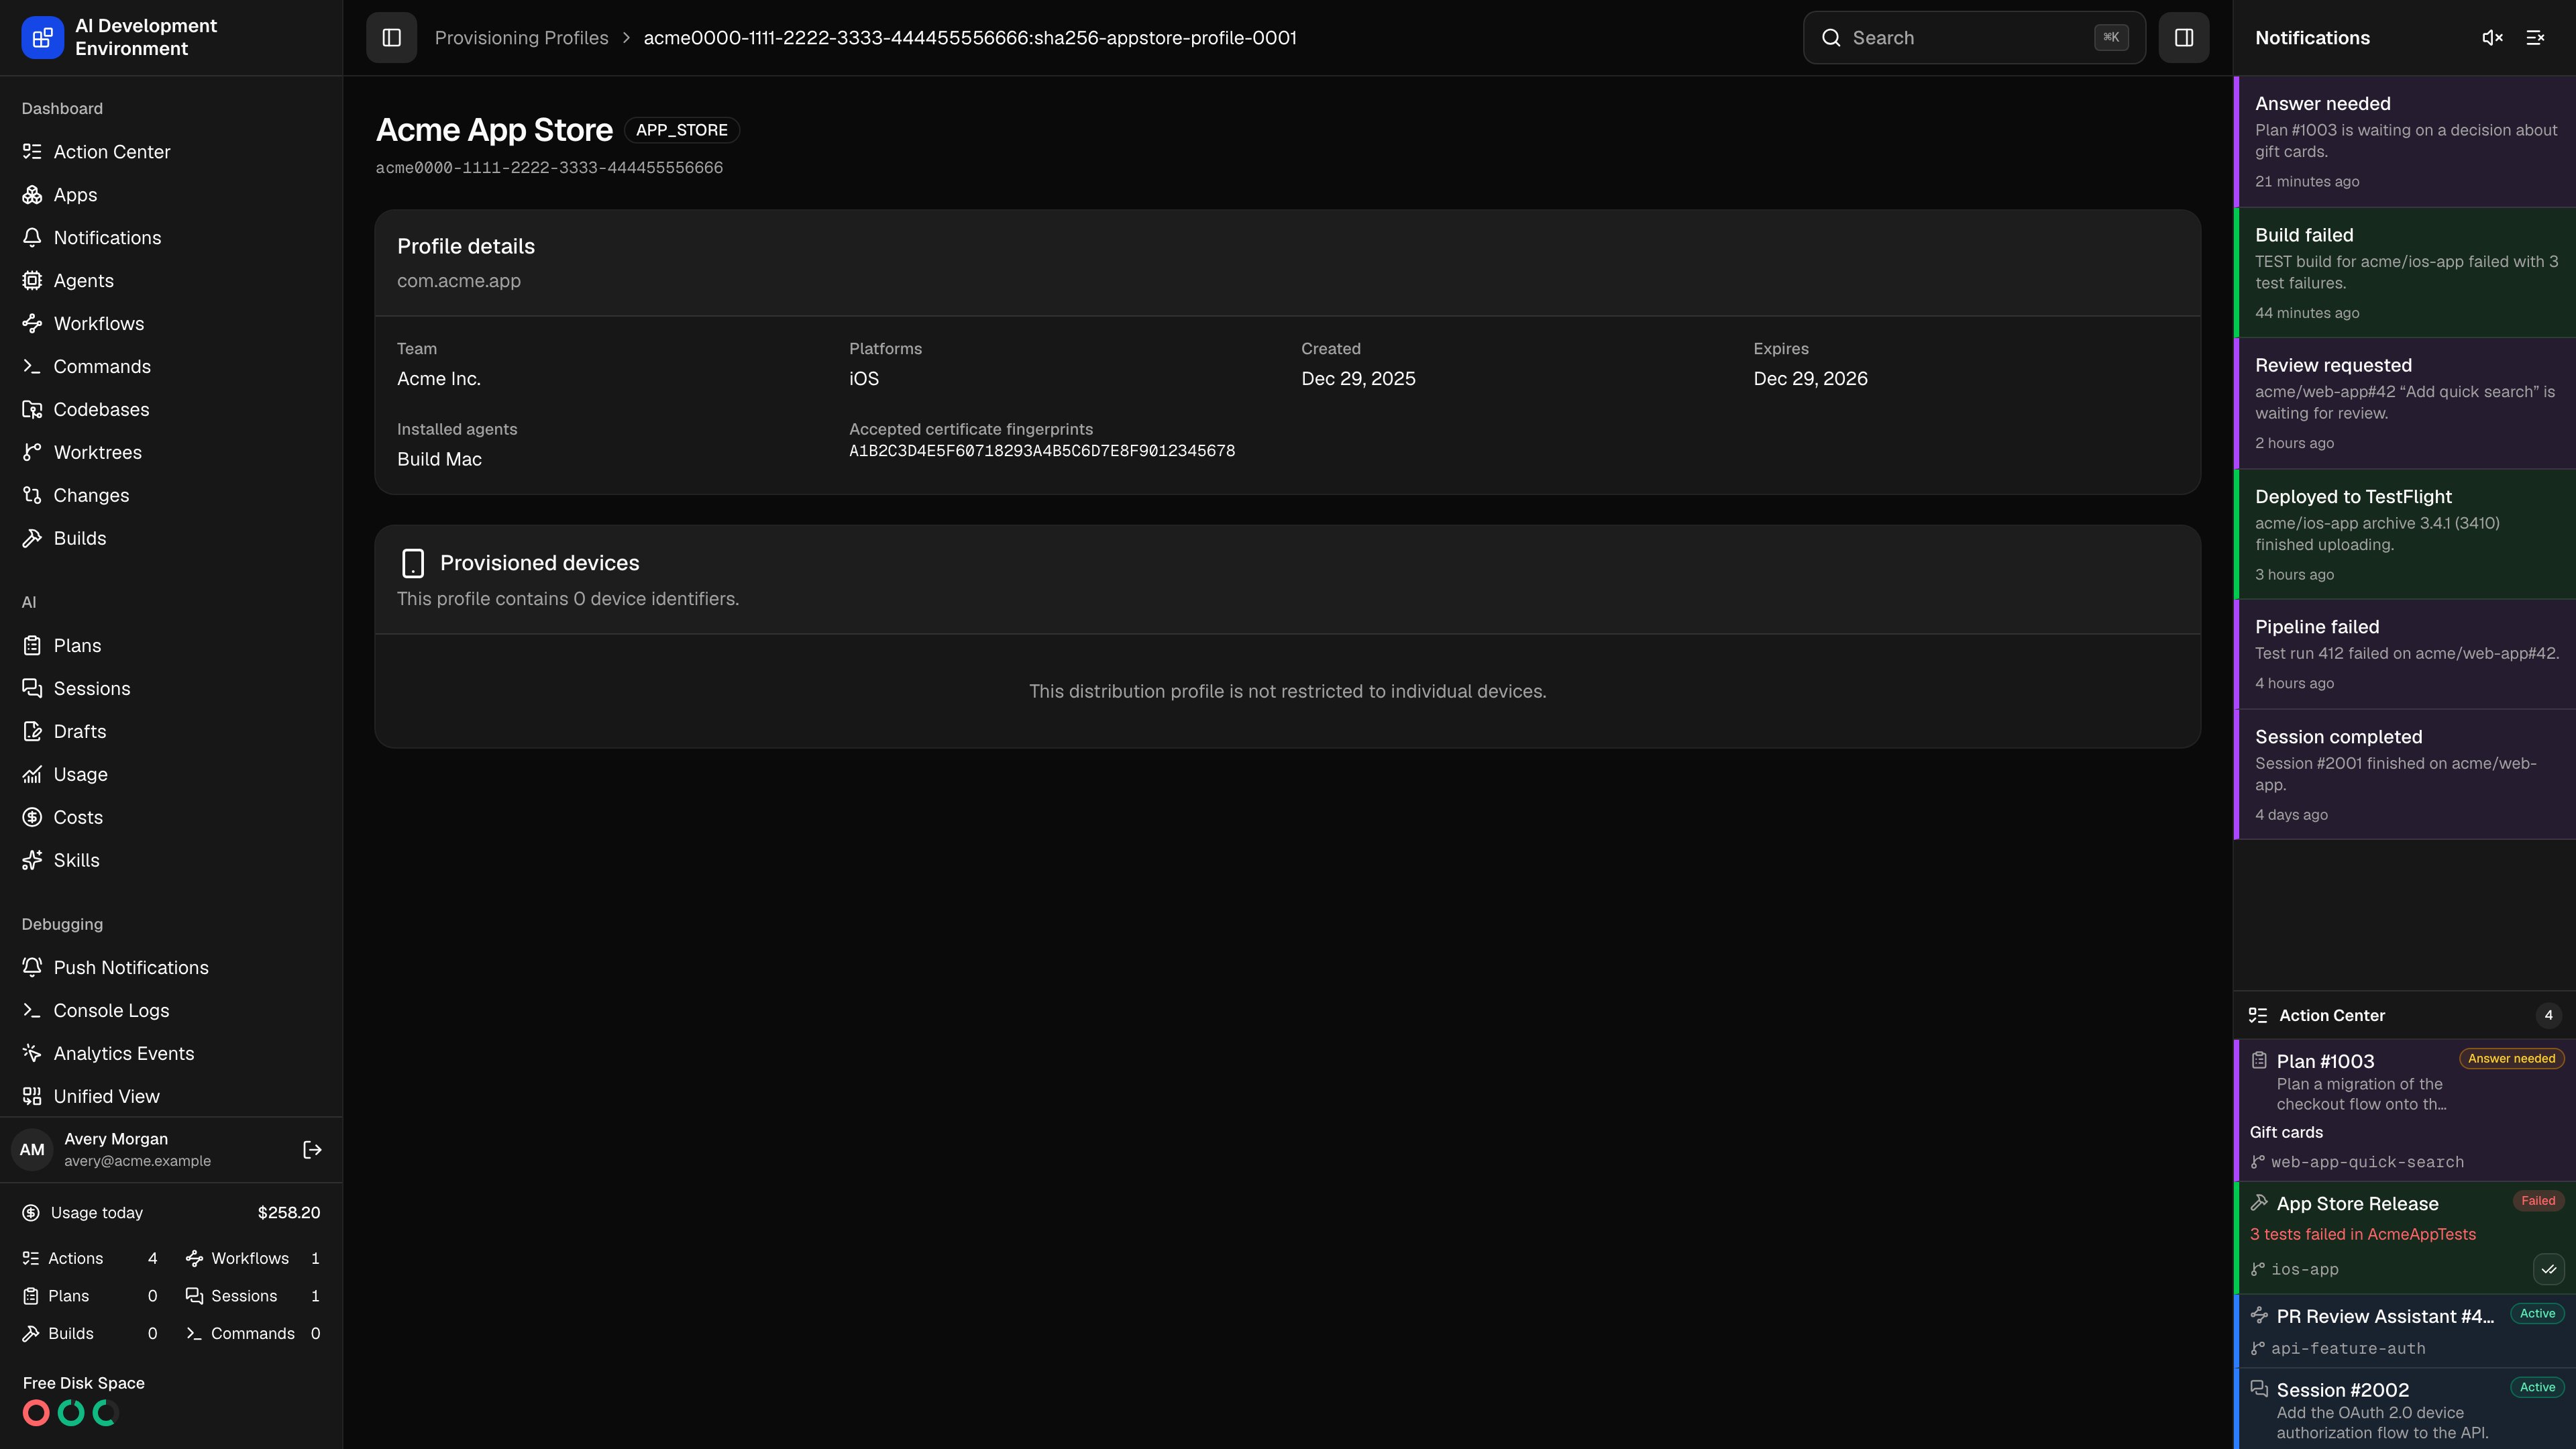This screenshot has width=2576, height=1449.
Task: Open Usage today cost summary
Action: [171, 1213]
